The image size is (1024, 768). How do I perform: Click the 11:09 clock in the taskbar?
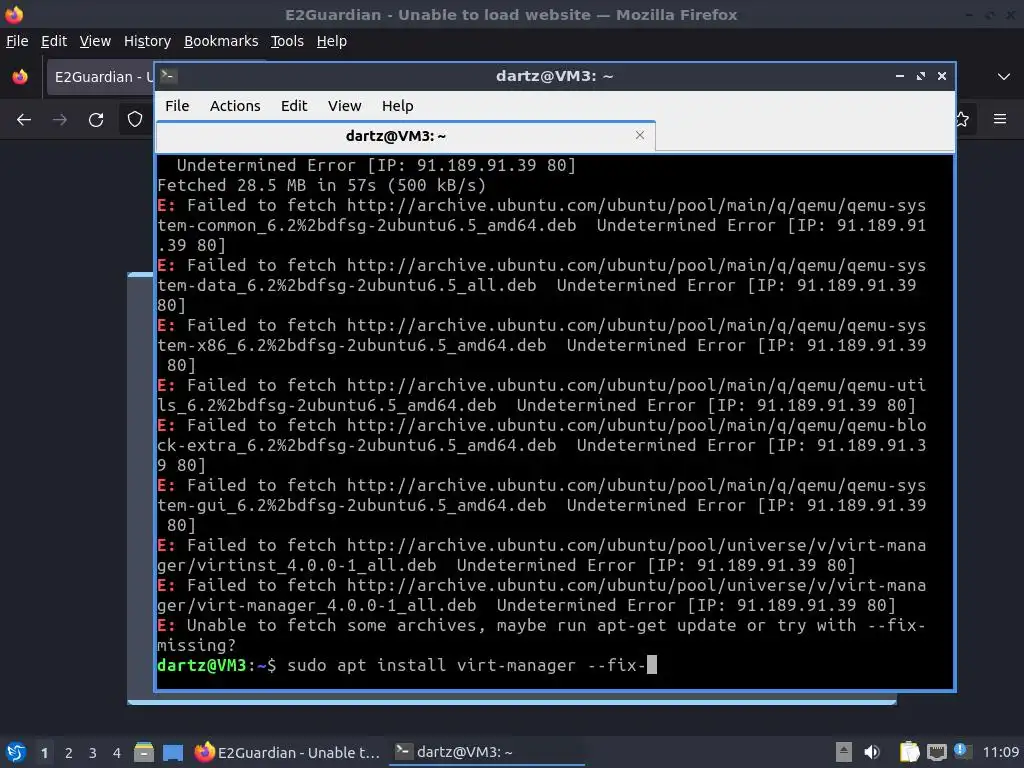coord(1000,752)
